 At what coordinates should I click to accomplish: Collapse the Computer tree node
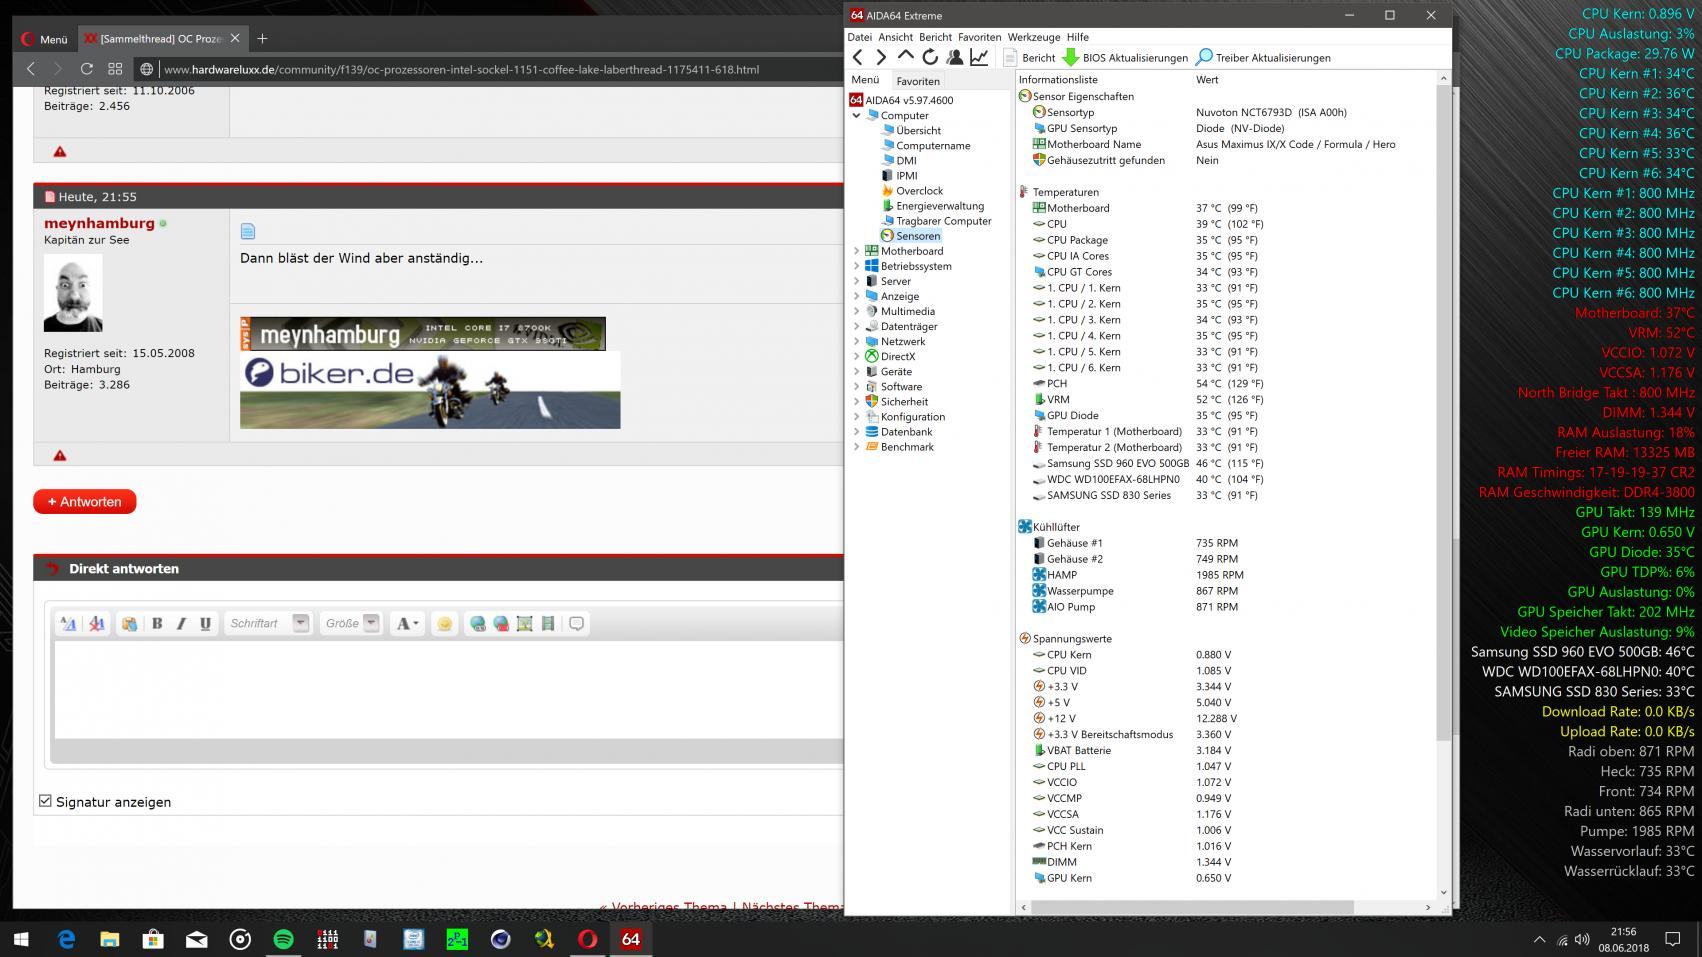(x=856, y=115)
